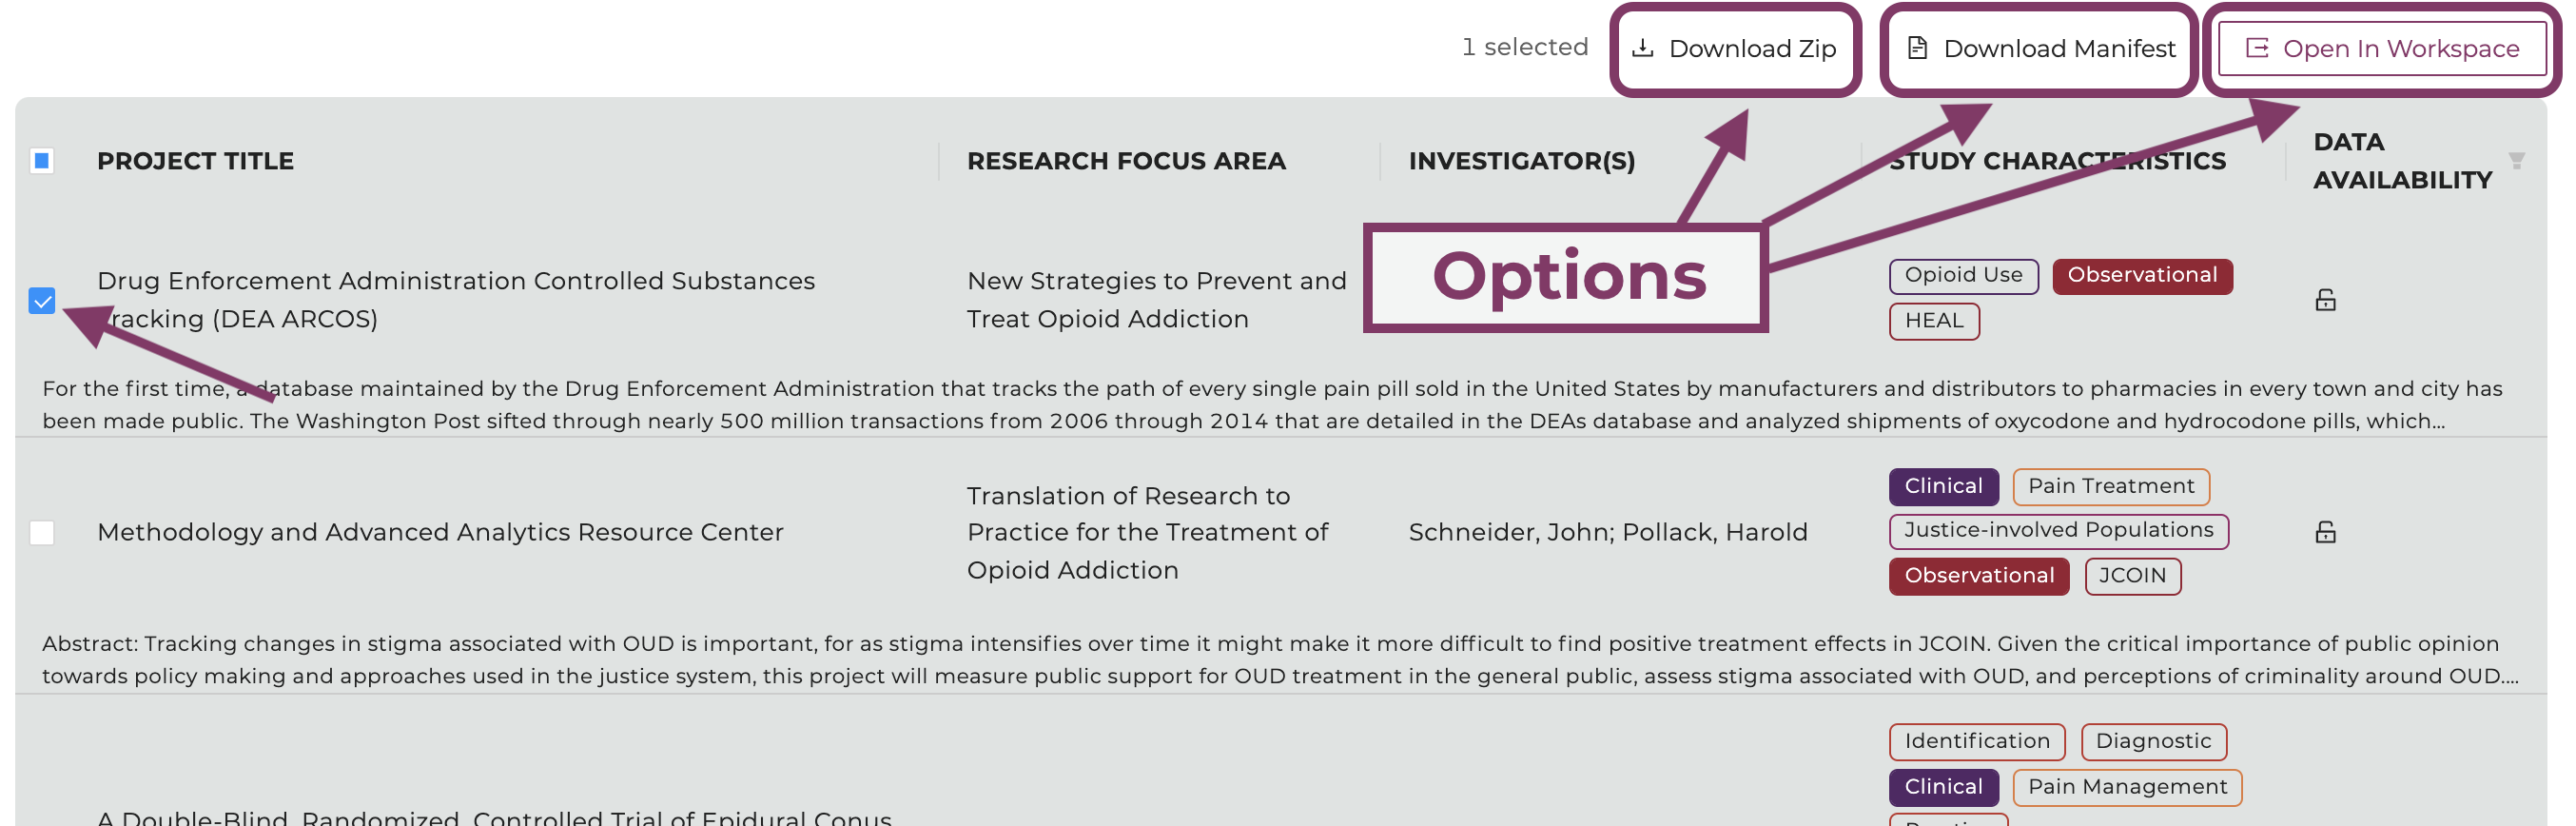Sort by the Project Title column header

(x=195, y=161)
